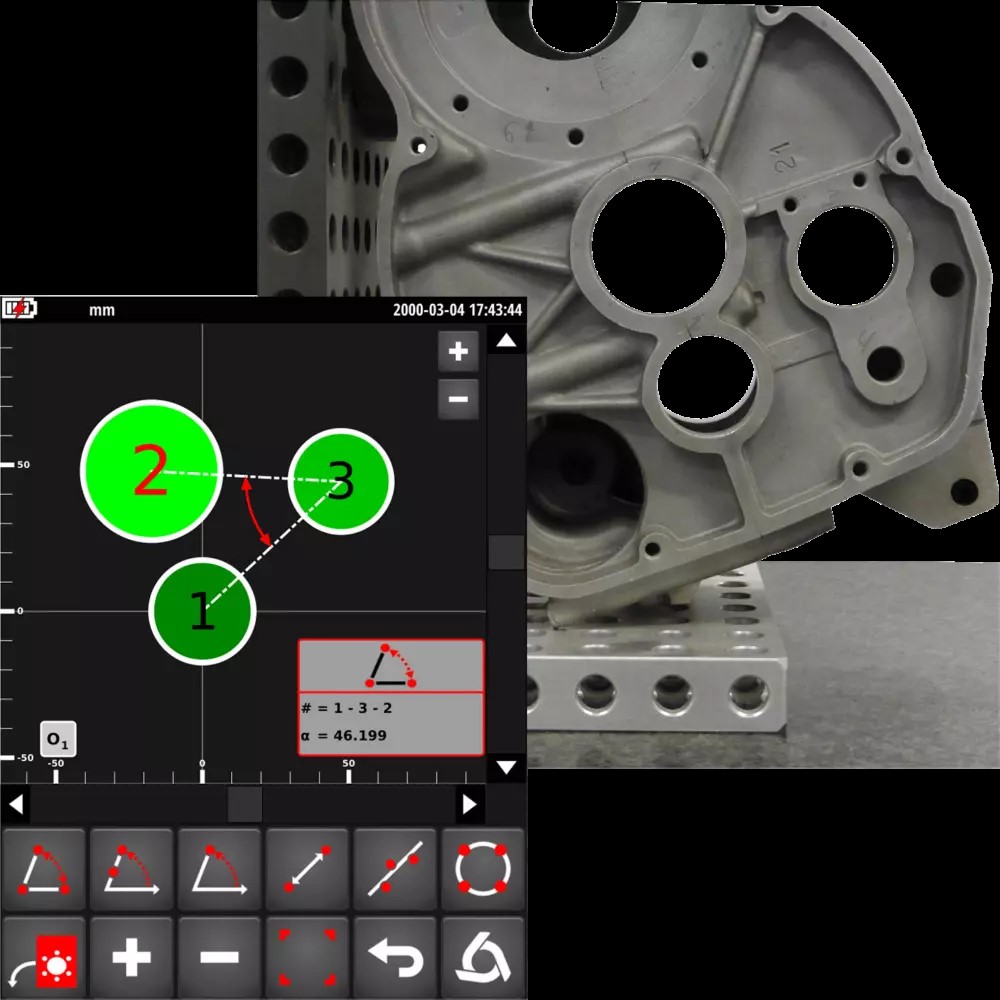
Task: Click the battery status icon
Action: coord(19,309)
